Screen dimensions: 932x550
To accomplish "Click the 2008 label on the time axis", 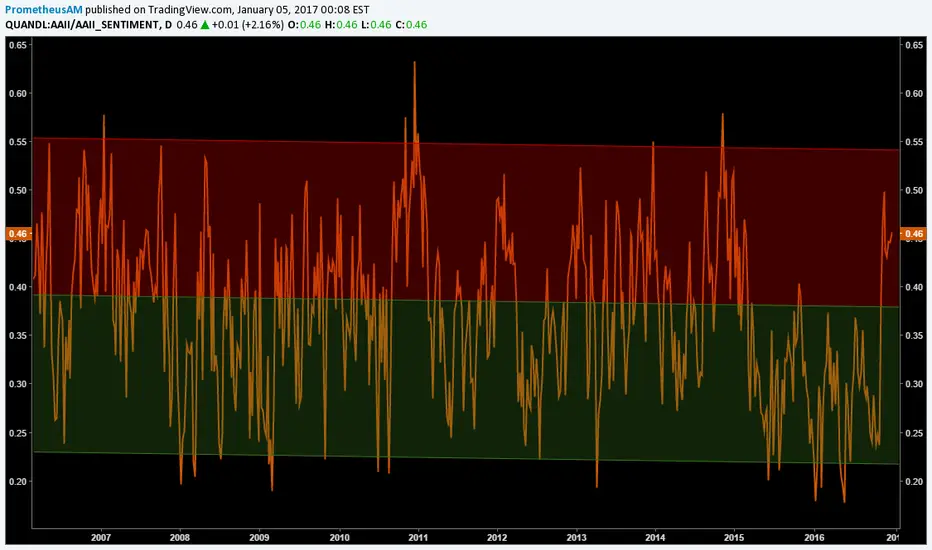I will [180, 538].
